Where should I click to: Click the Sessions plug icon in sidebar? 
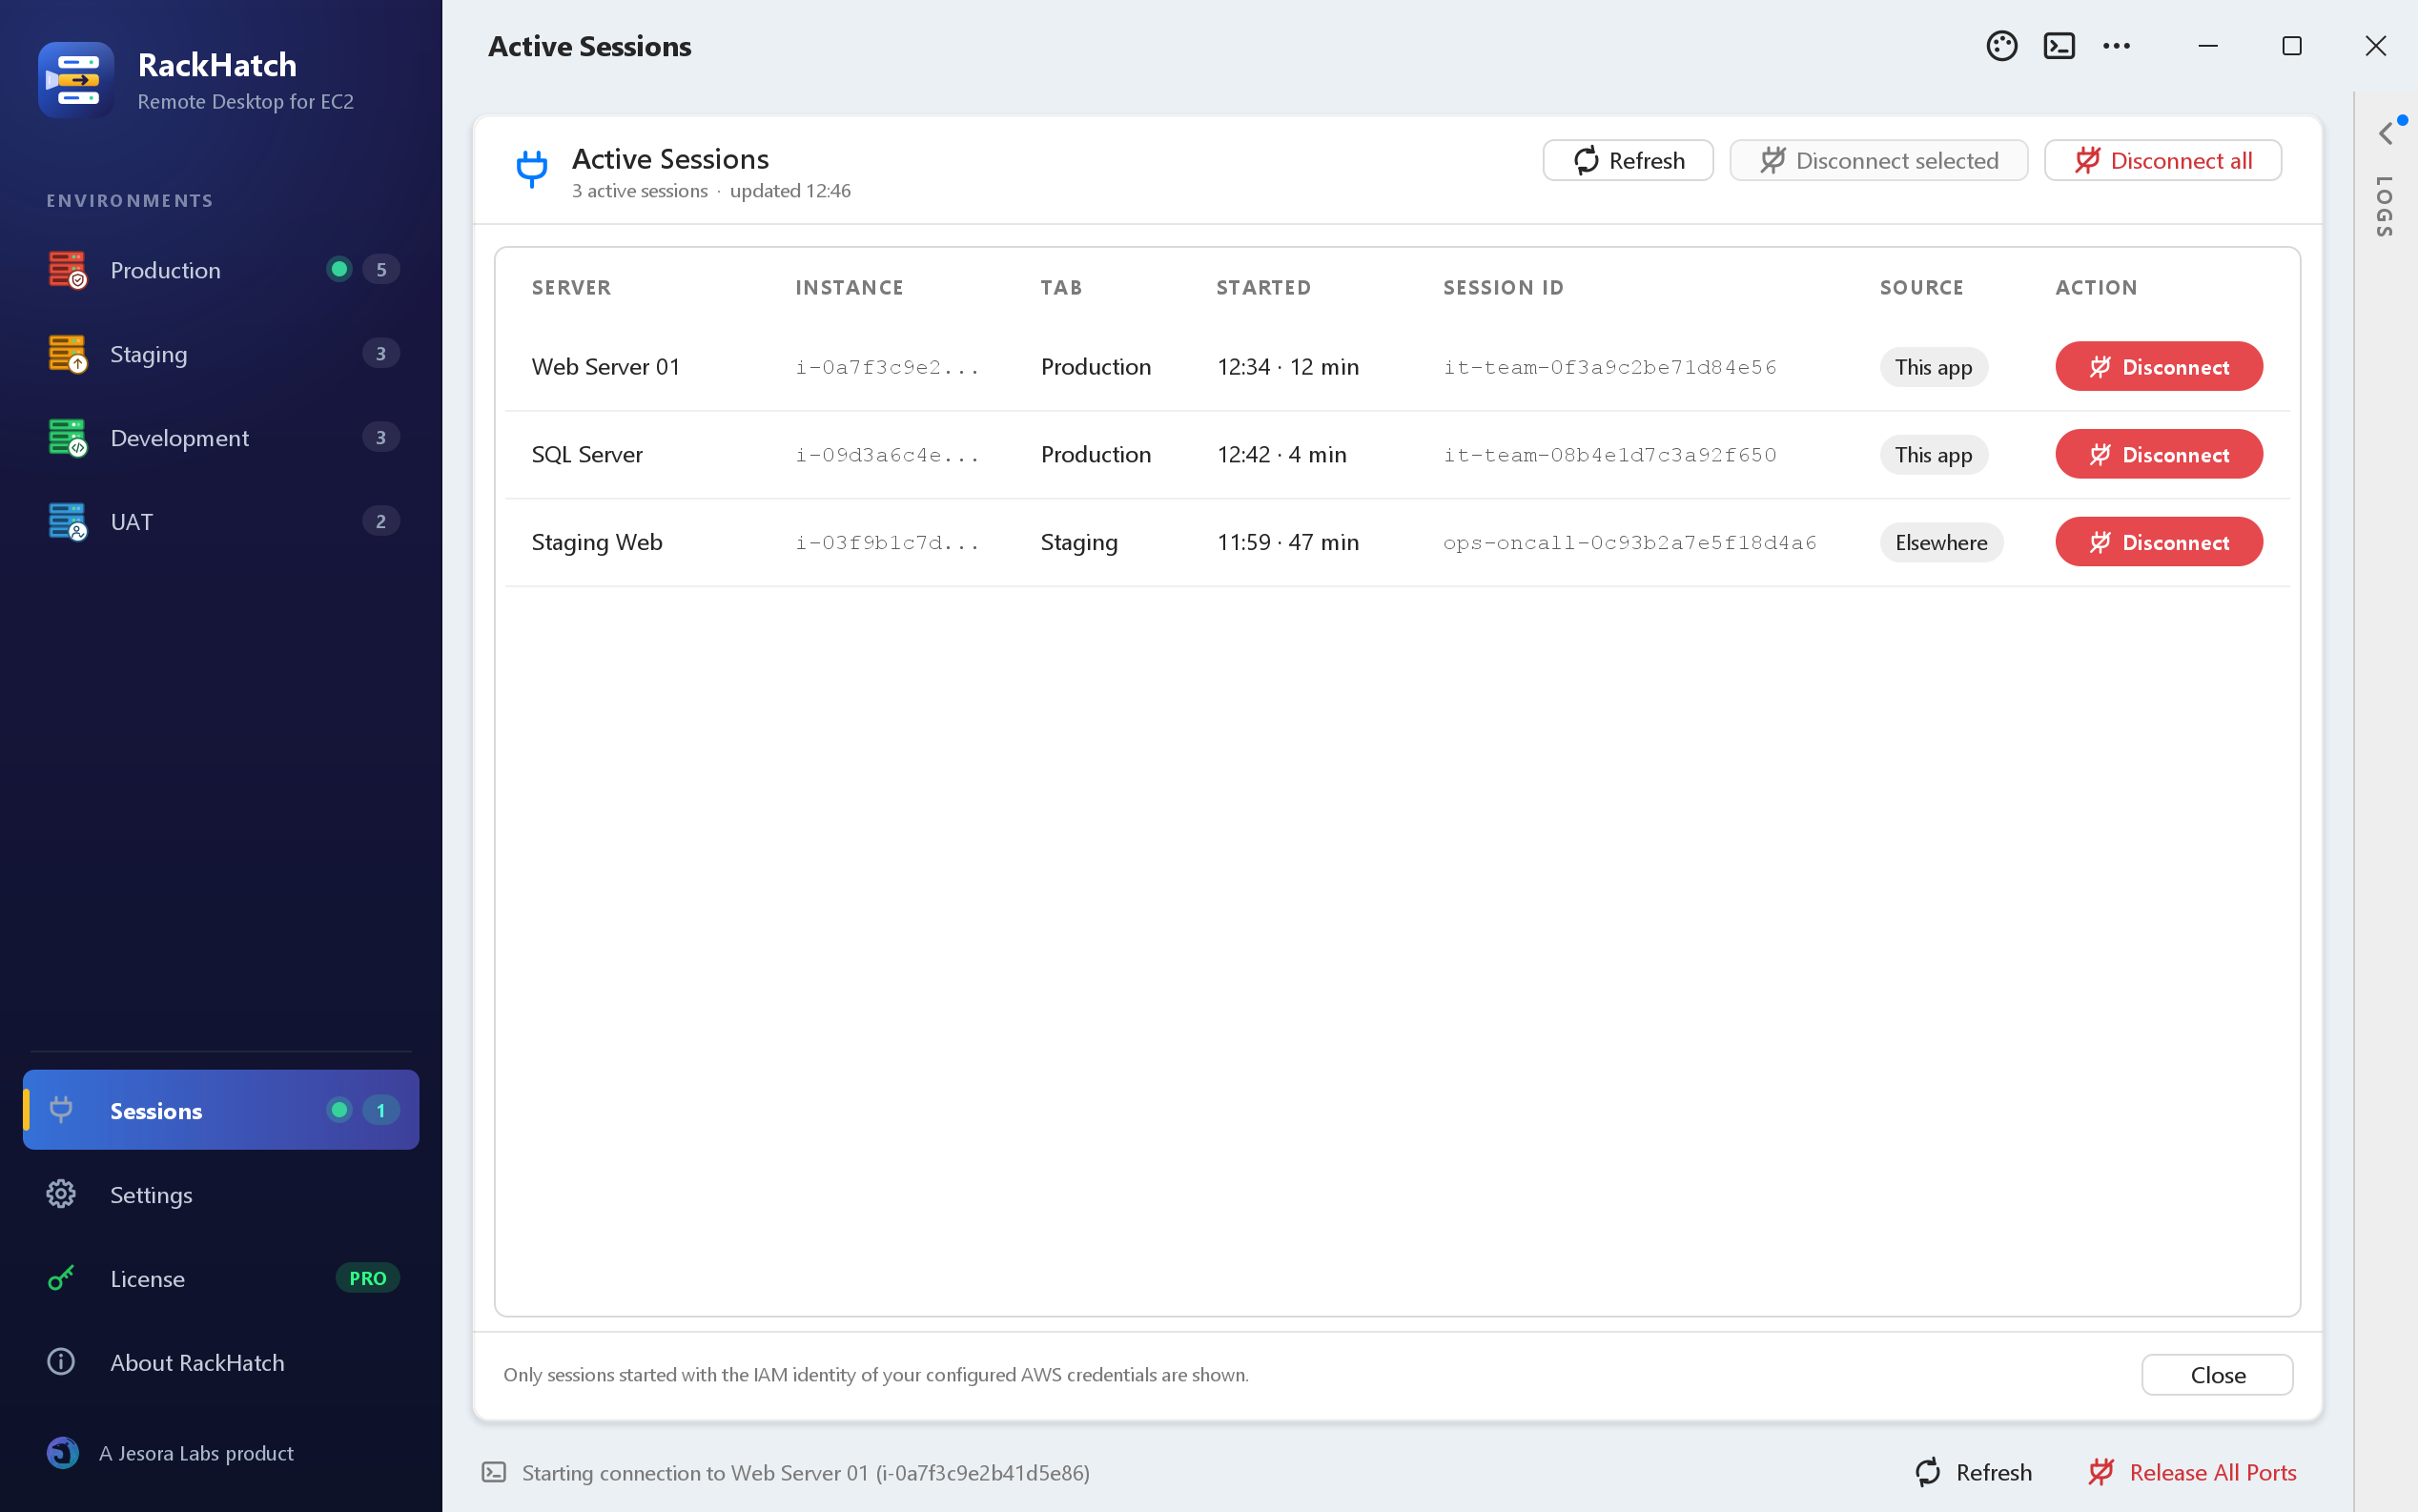[61, 1109]
